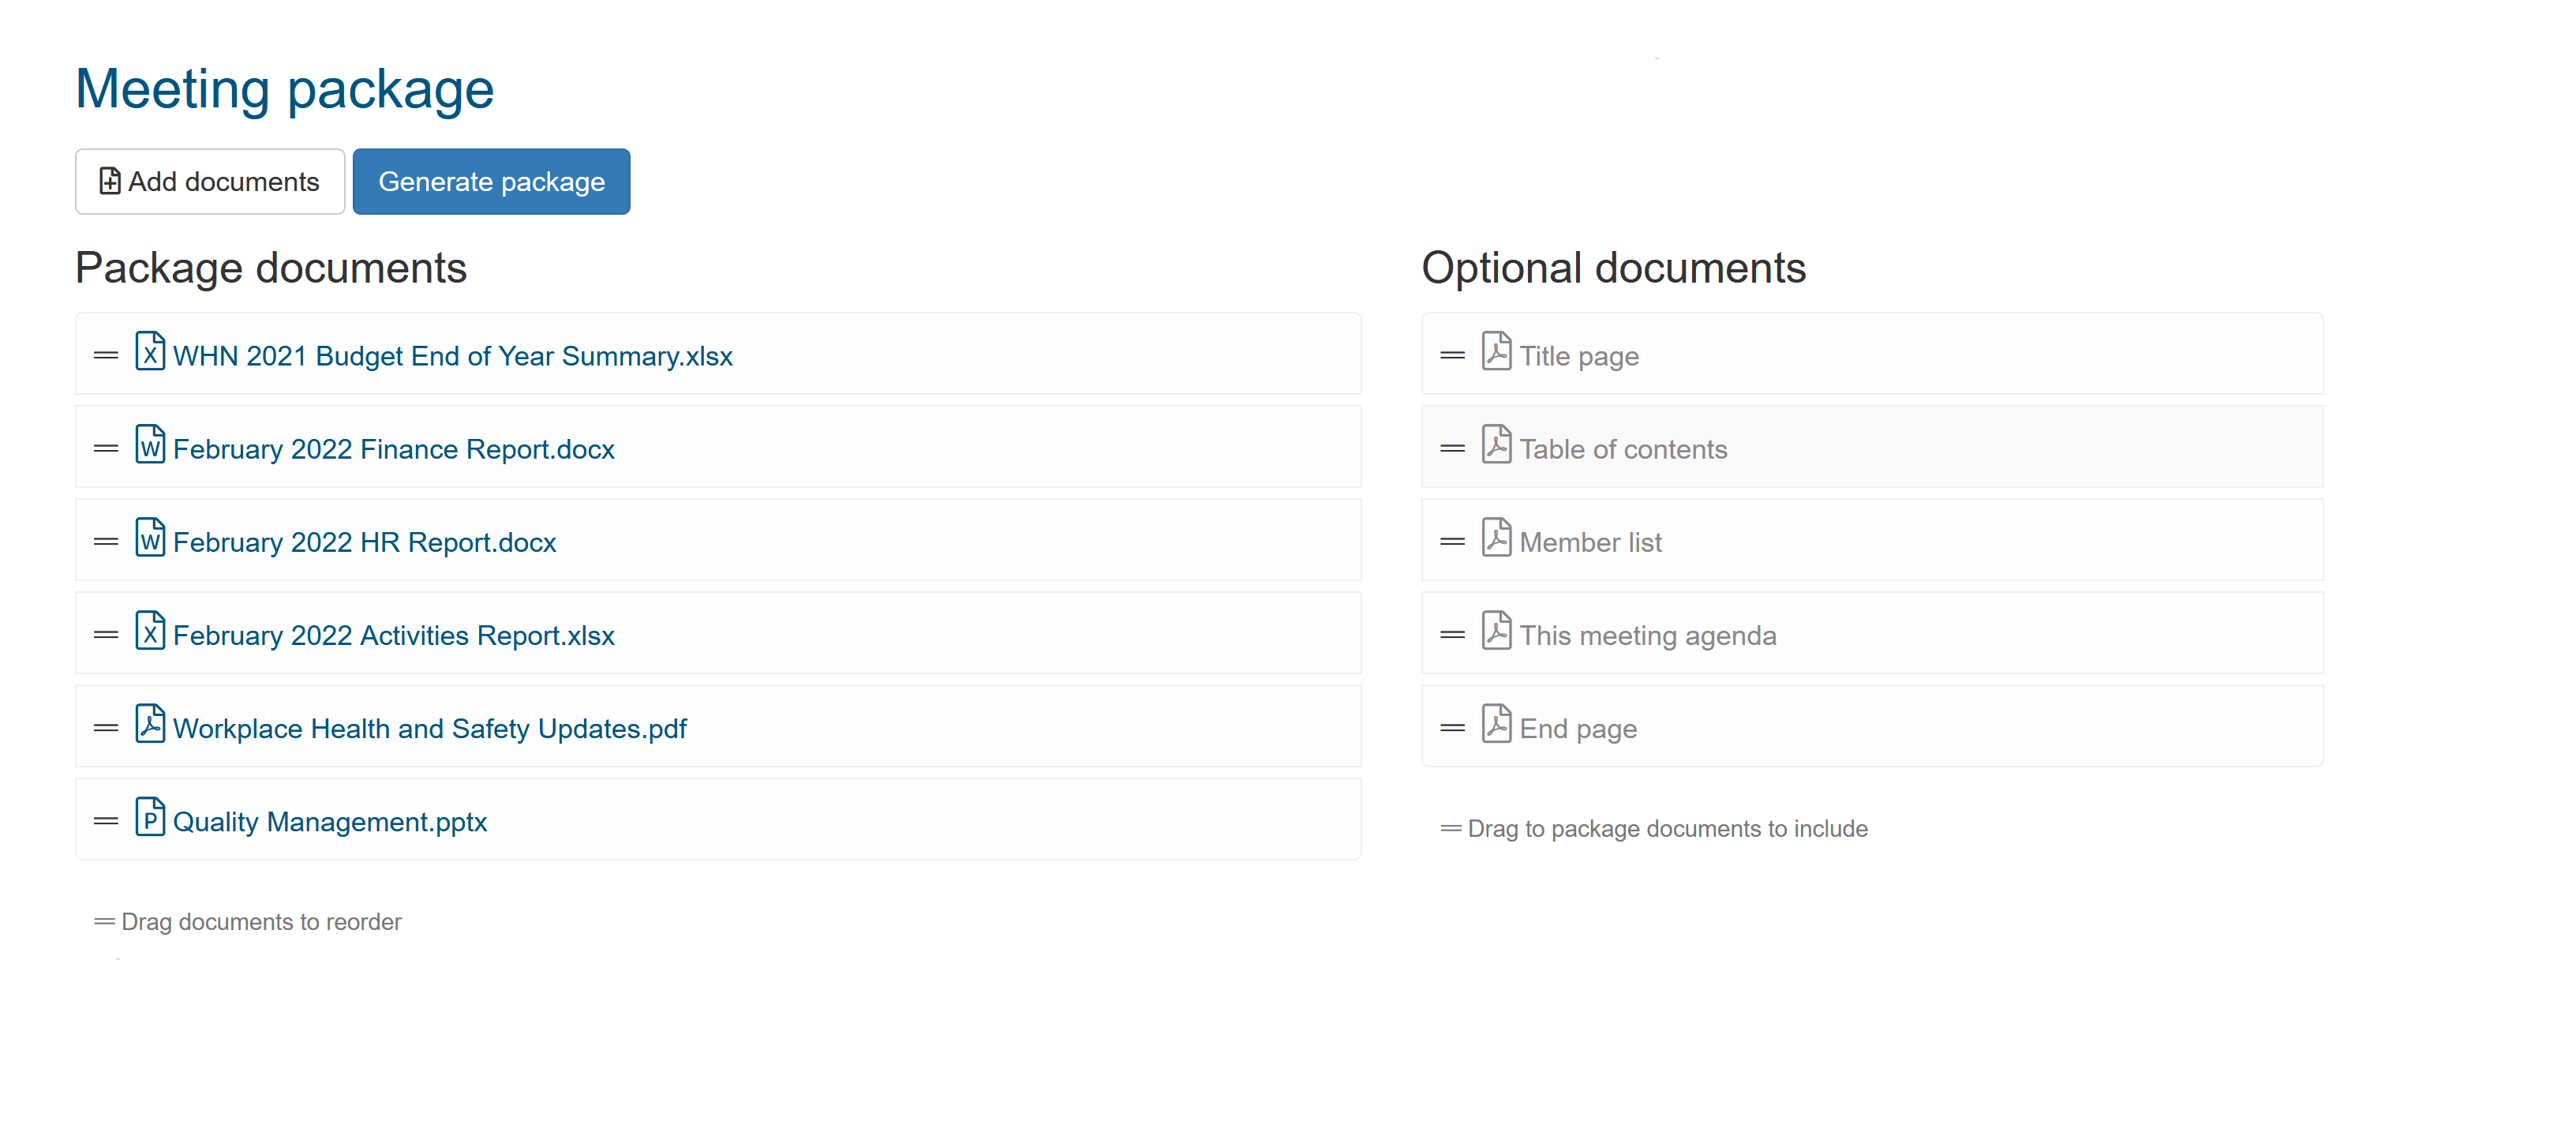Select Title page optional document

click(x=1578, y=353)
